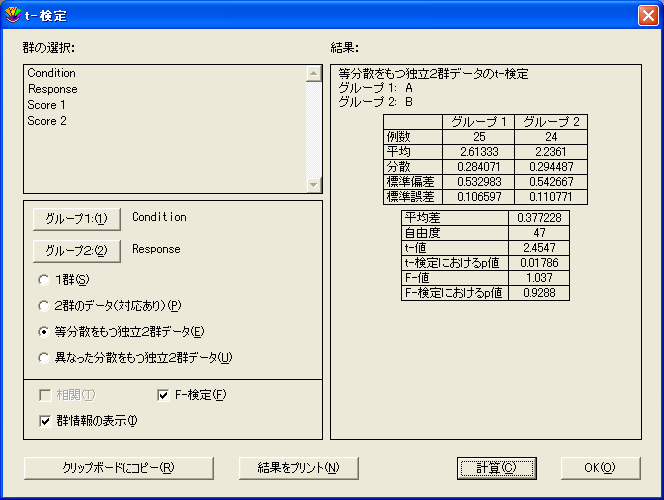Select Condition in the group list

pyautogui.click(x=52, y=73)
